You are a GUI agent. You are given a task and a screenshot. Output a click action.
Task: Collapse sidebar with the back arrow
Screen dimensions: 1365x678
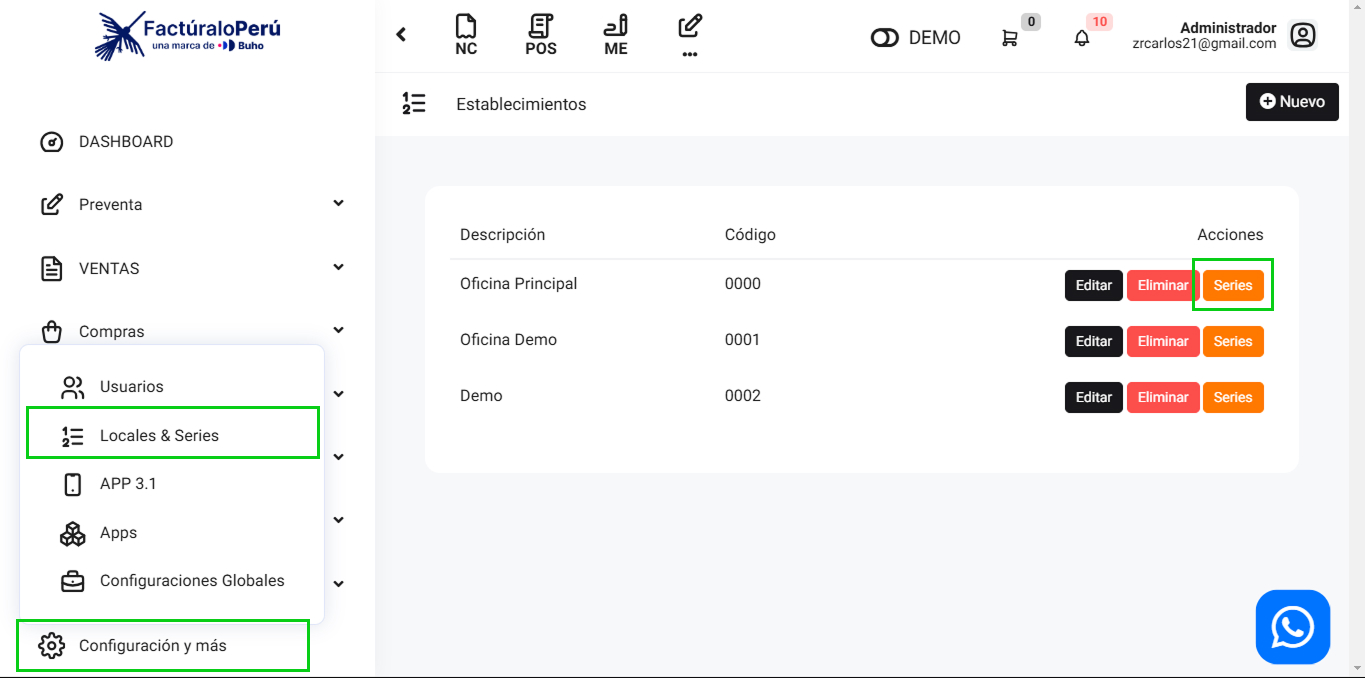[x=401, y=35]
